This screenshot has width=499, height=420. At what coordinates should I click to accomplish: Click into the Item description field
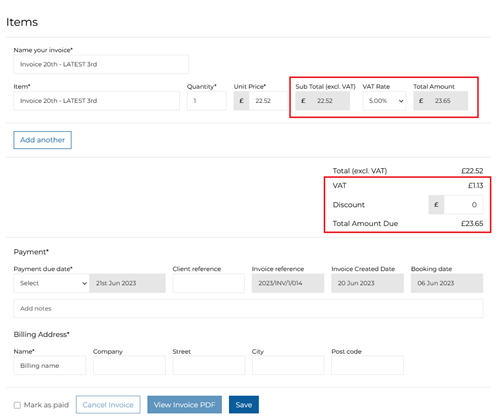97,101
